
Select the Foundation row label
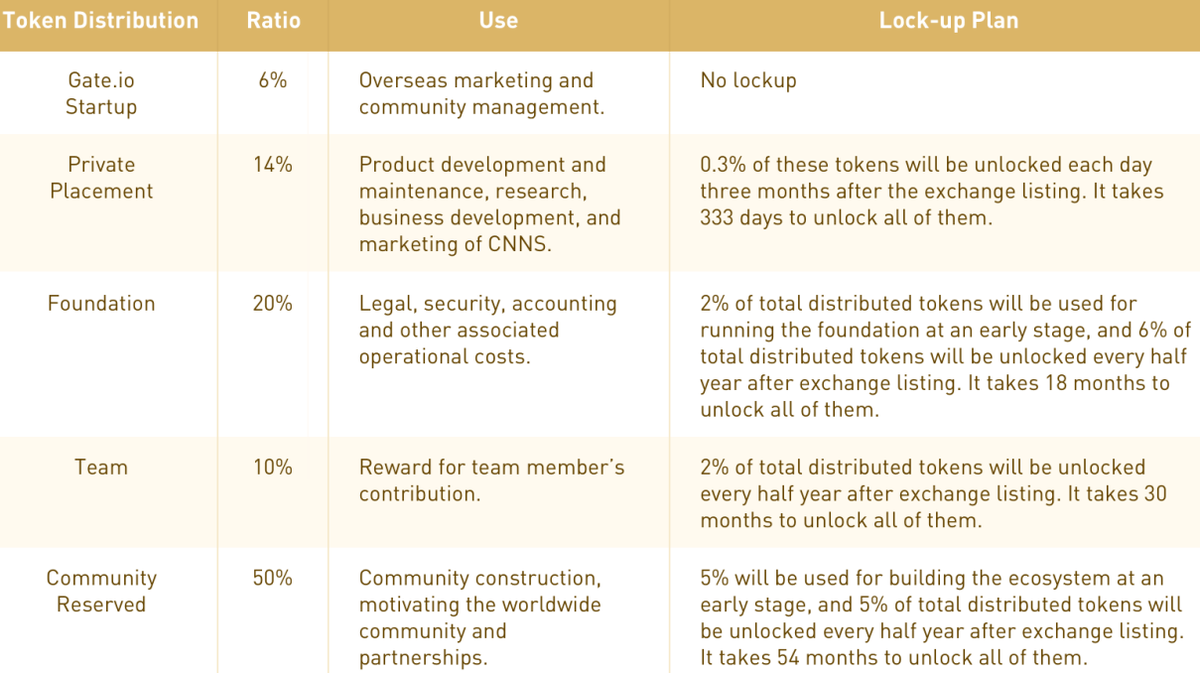[101, 303]
